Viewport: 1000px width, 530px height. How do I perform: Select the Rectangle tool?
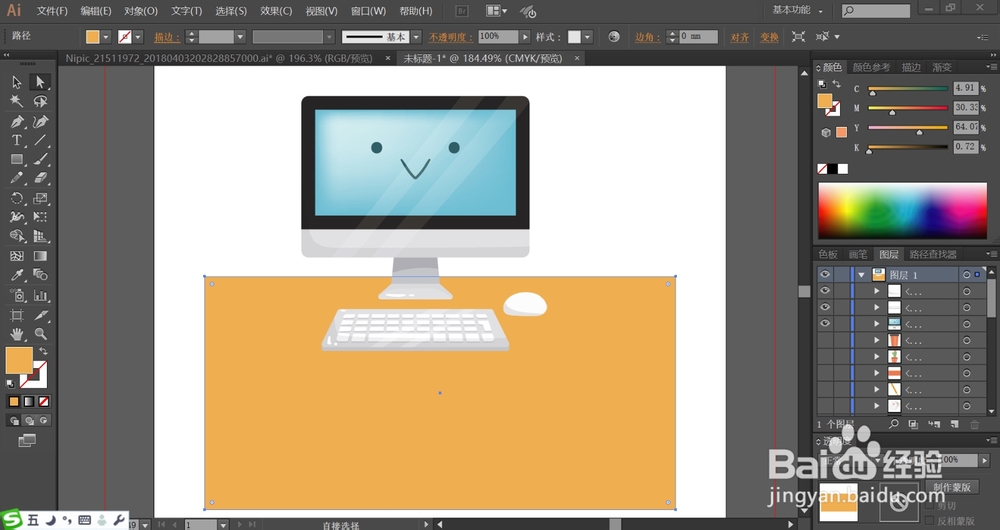pos(17,159)
